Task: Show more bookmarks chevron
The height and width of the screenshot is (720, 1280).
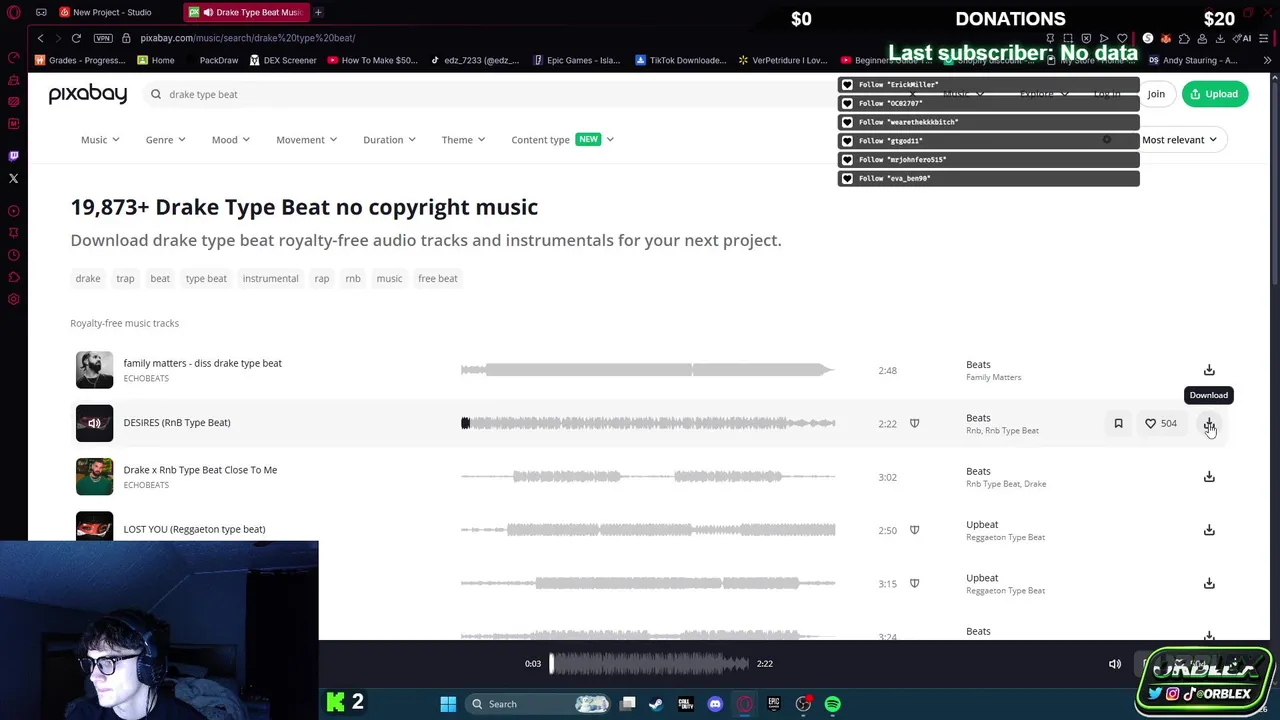Action: point(1267,60)
